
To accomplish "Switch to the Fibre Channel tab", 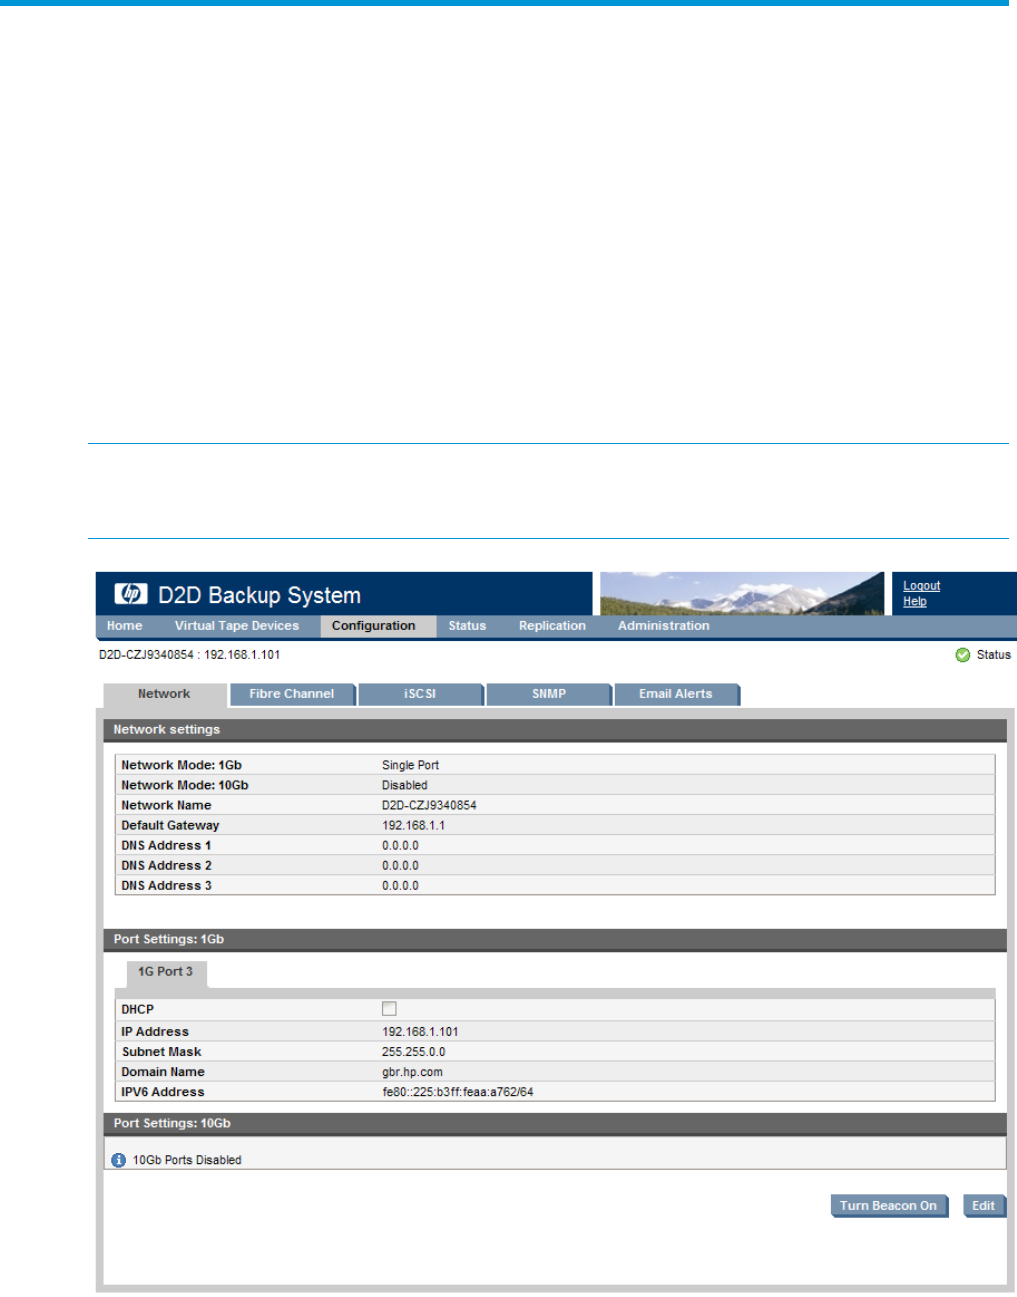I will point(292,694).
